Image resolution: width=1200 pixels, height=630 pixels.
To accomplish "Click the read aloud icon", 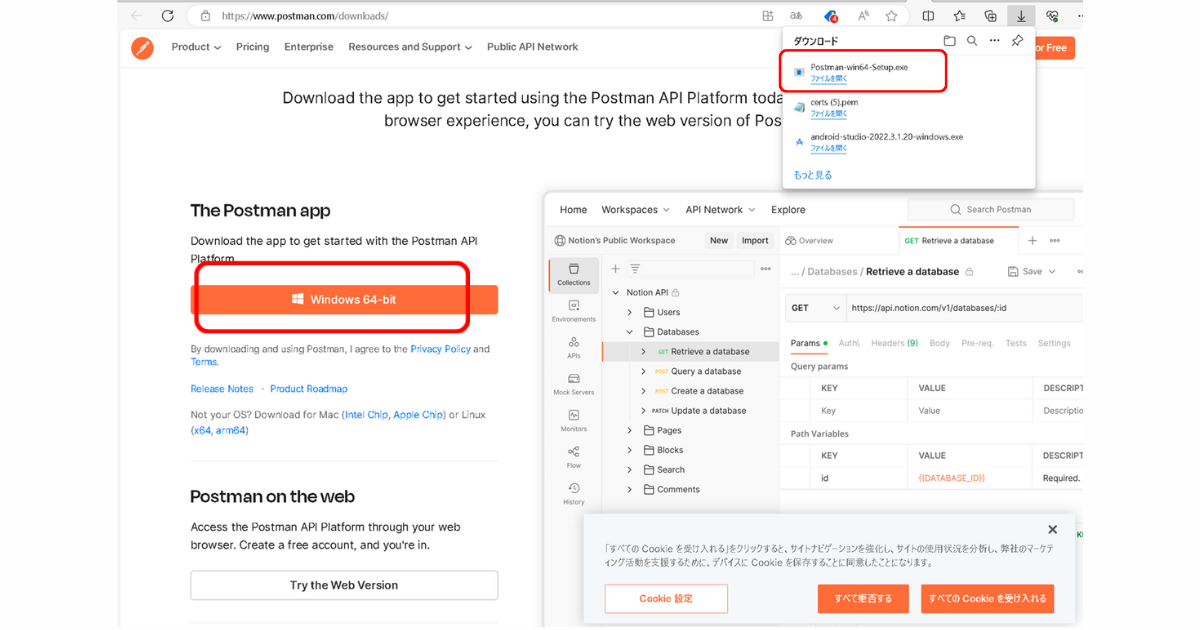I will (x=863, y=16).
